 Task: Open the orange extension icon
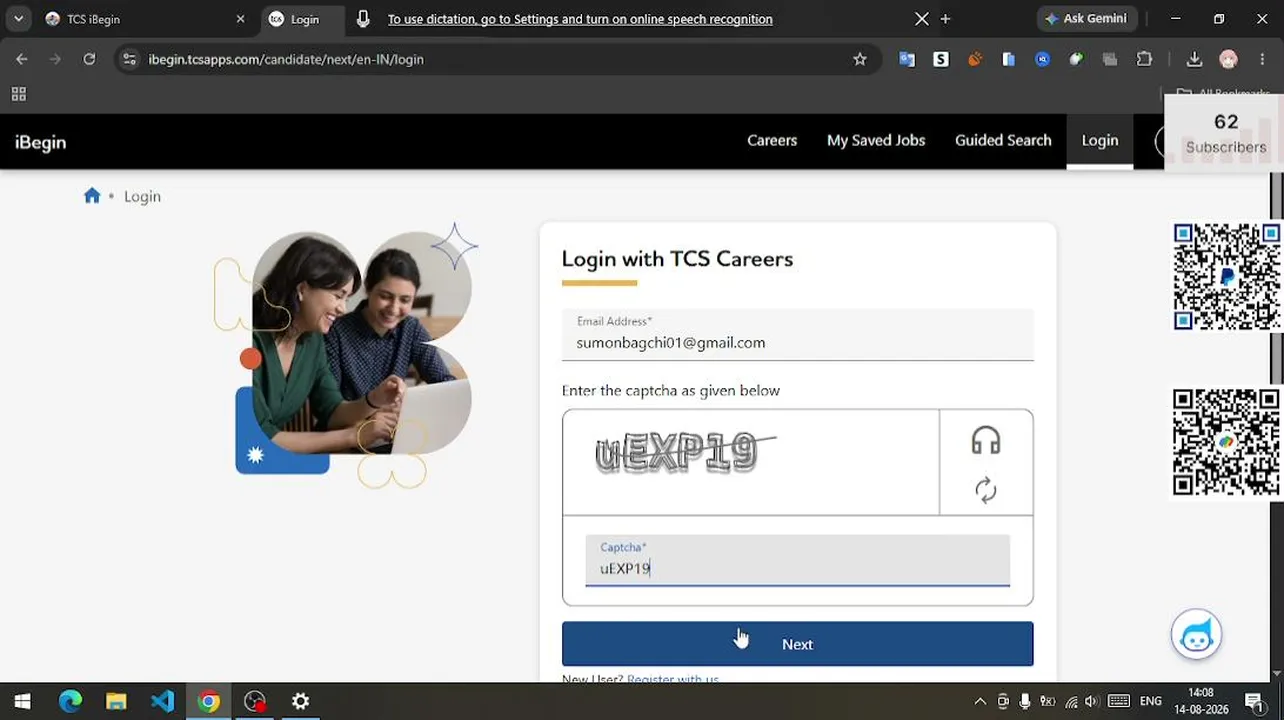975,59
